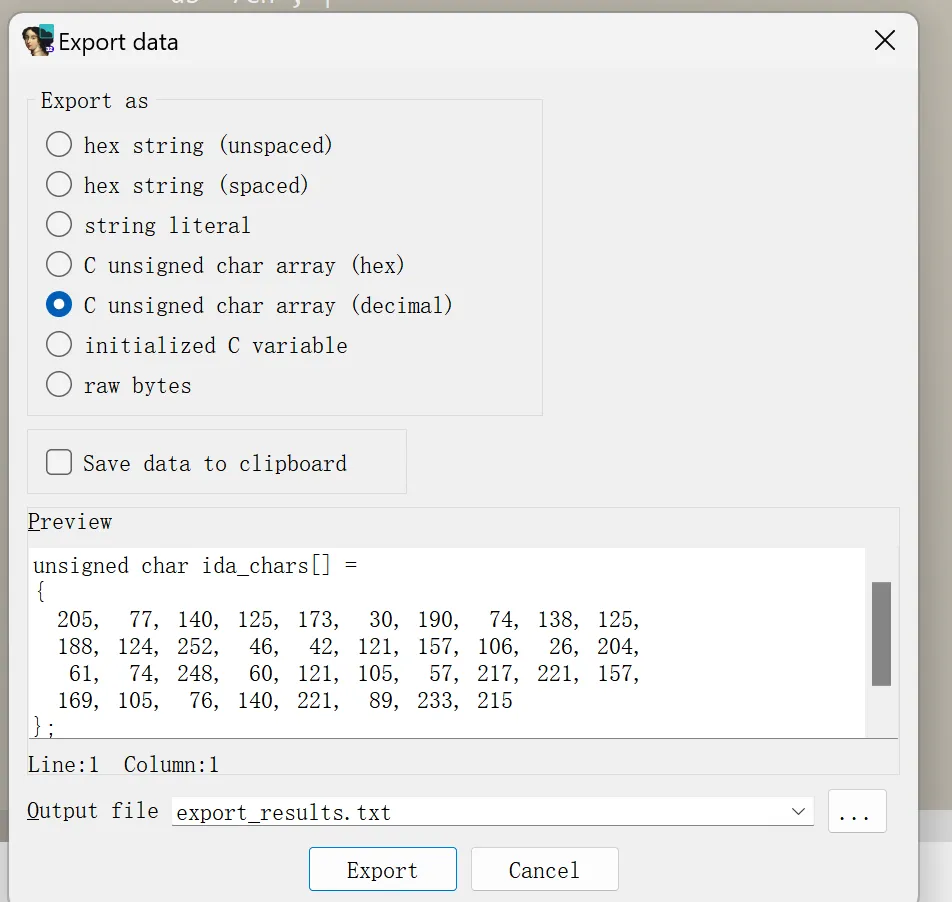Click the IDA icon in the title bar

coord(38,41)
